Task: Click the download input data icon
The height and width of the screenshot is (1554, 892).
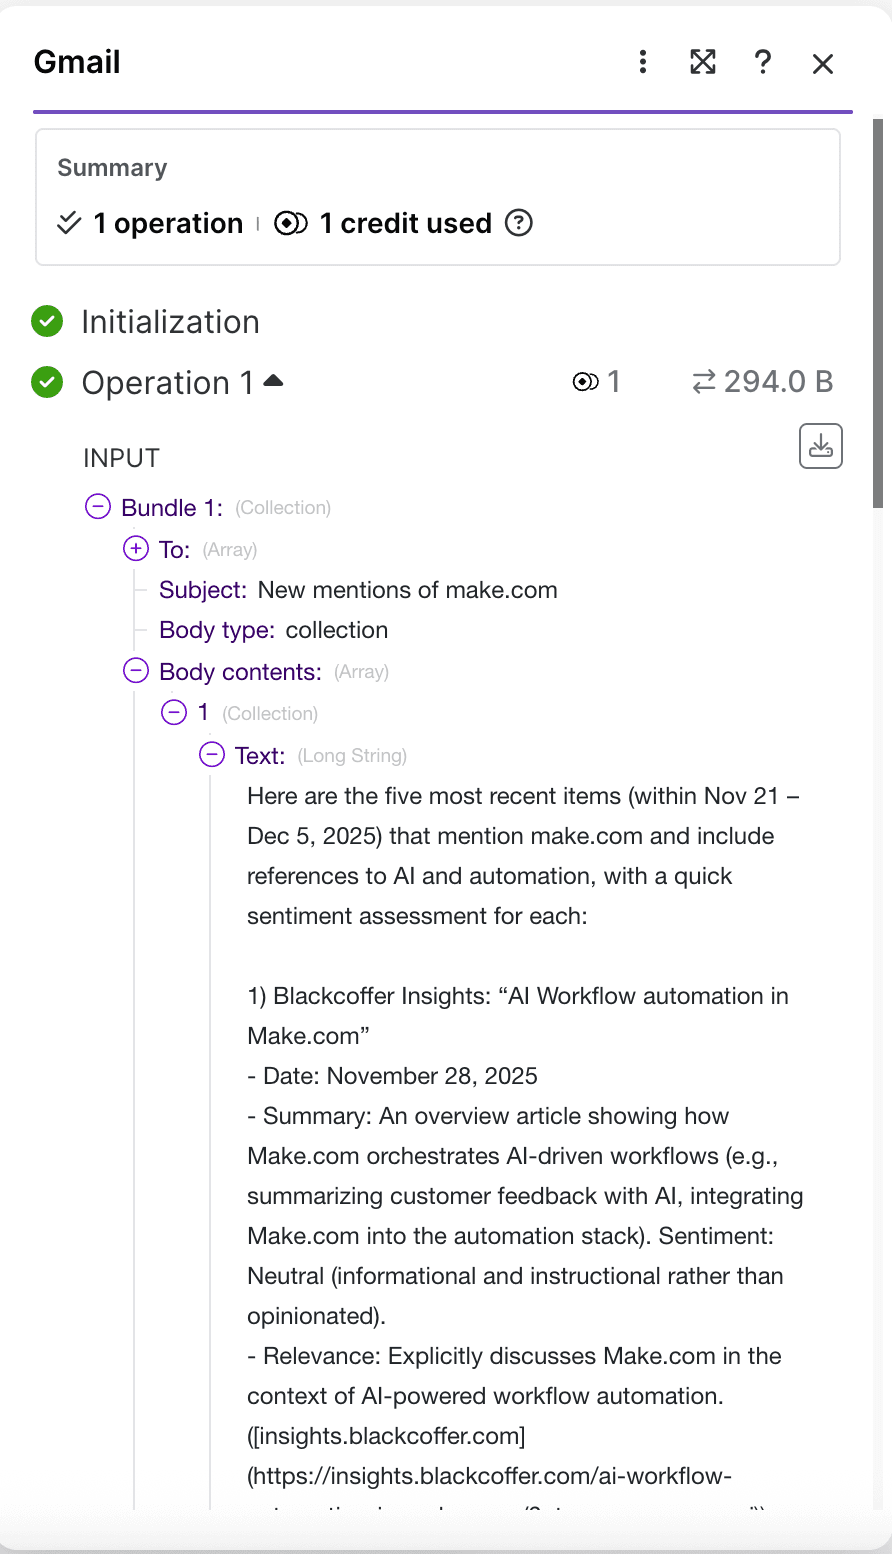Action: pyautogui.click(x=820, y=446)
